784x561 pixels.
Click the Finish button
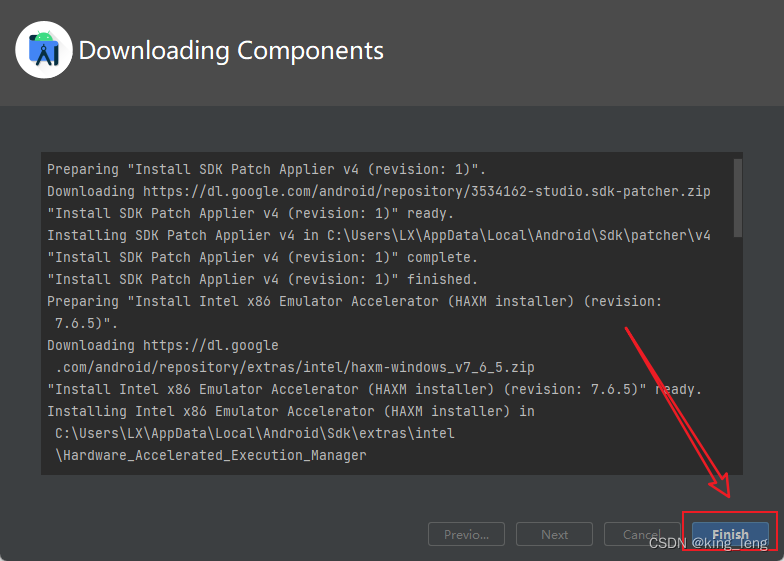click(x=730, y=534)
